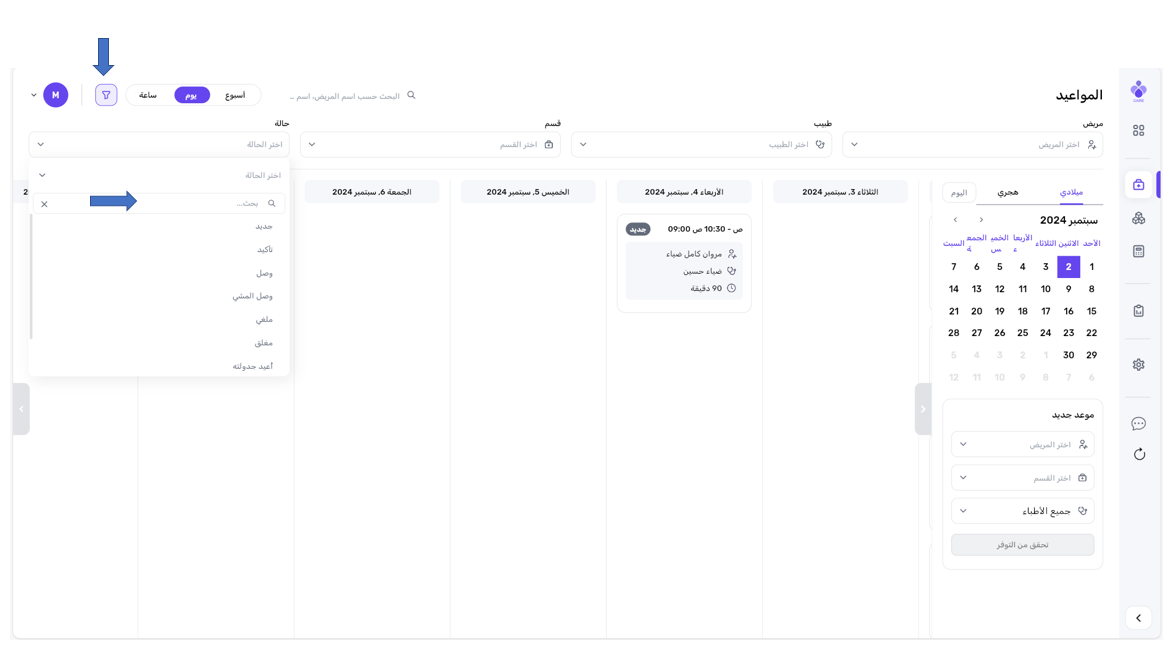Expand the جميع الأطباء dropdown in new appointment

tap(1022, 511)
